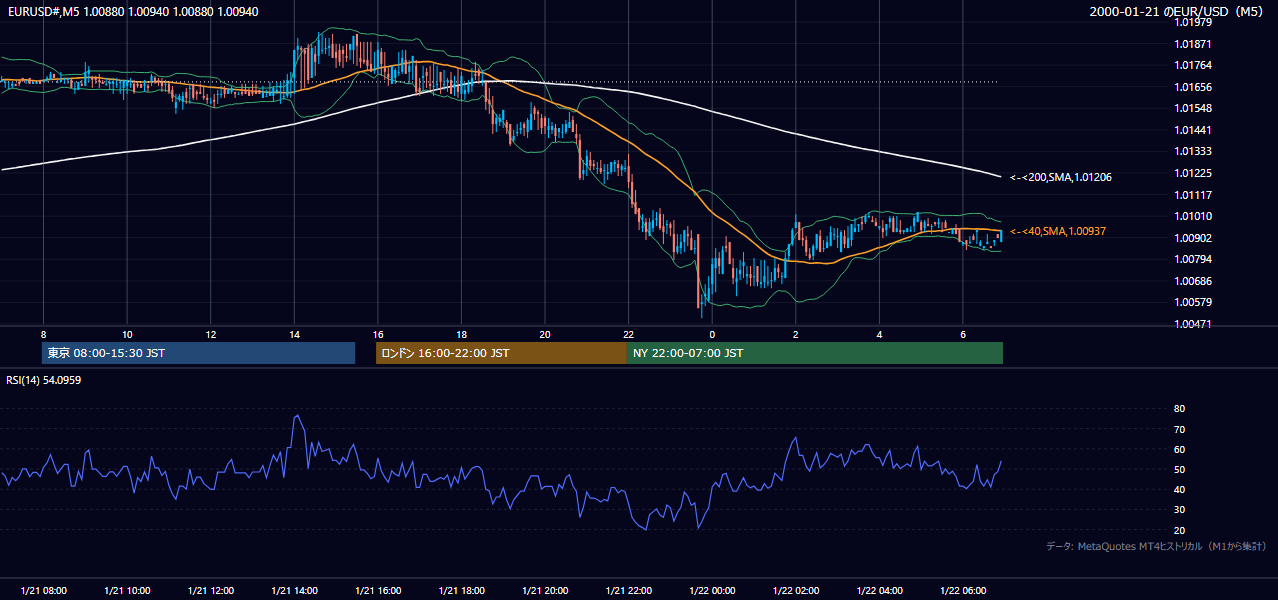The image size is (1278, 600).
Task: Click price axis value 1.00579
Action: (x=1193, y=302)
